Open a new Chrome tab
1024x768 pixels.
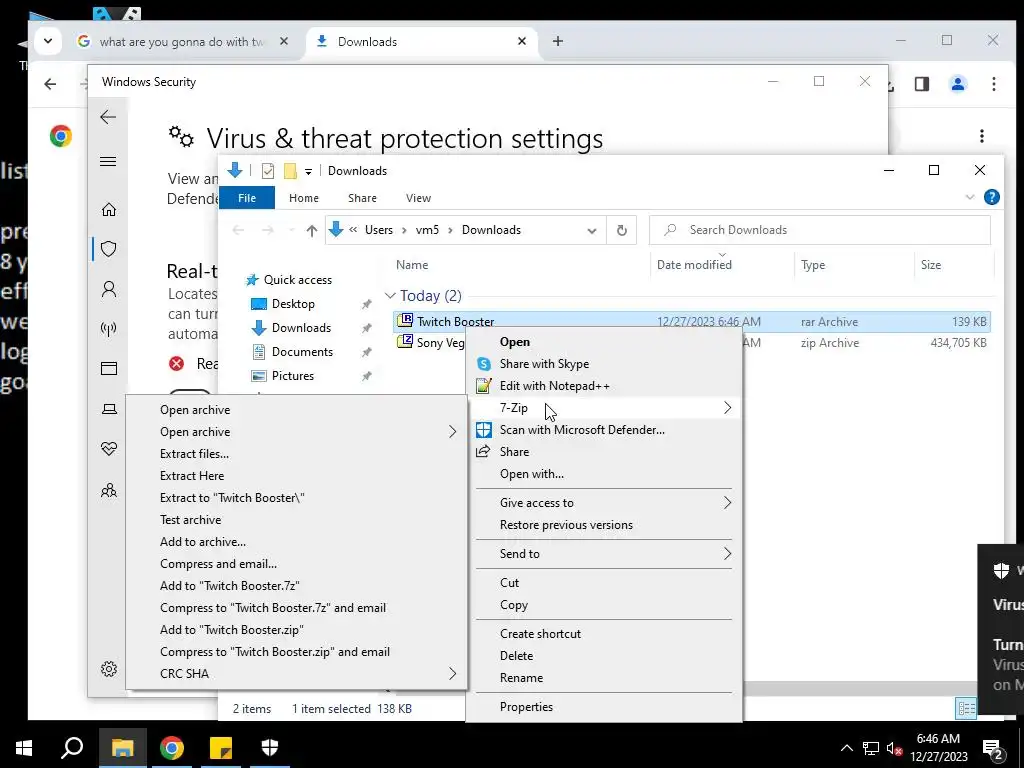[558, 41]
